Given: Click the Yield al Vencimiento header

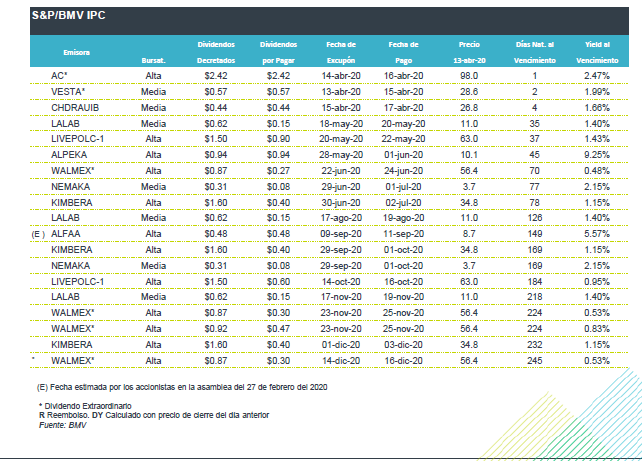Looking at the screenshot, I should pos(597,52).
